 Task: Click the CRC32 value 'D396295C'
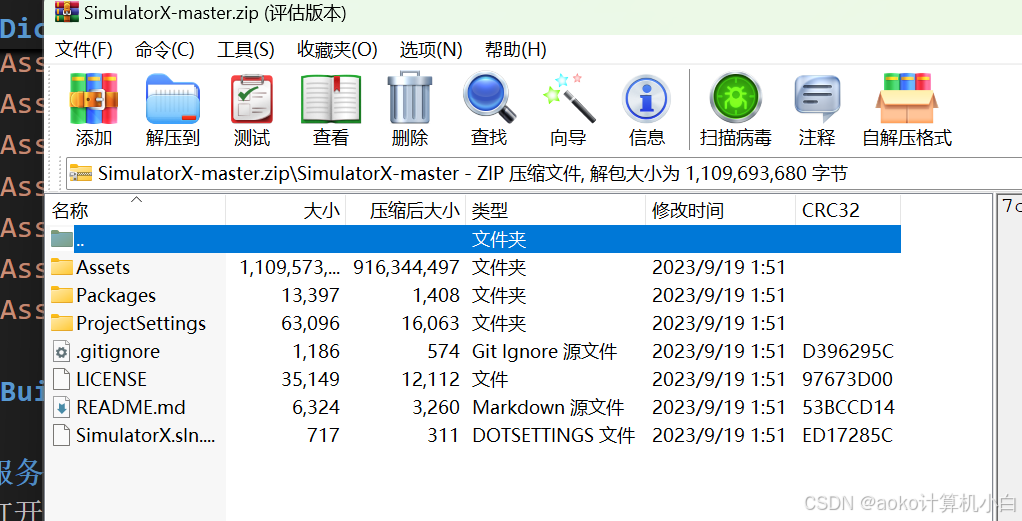click(848, 351)
